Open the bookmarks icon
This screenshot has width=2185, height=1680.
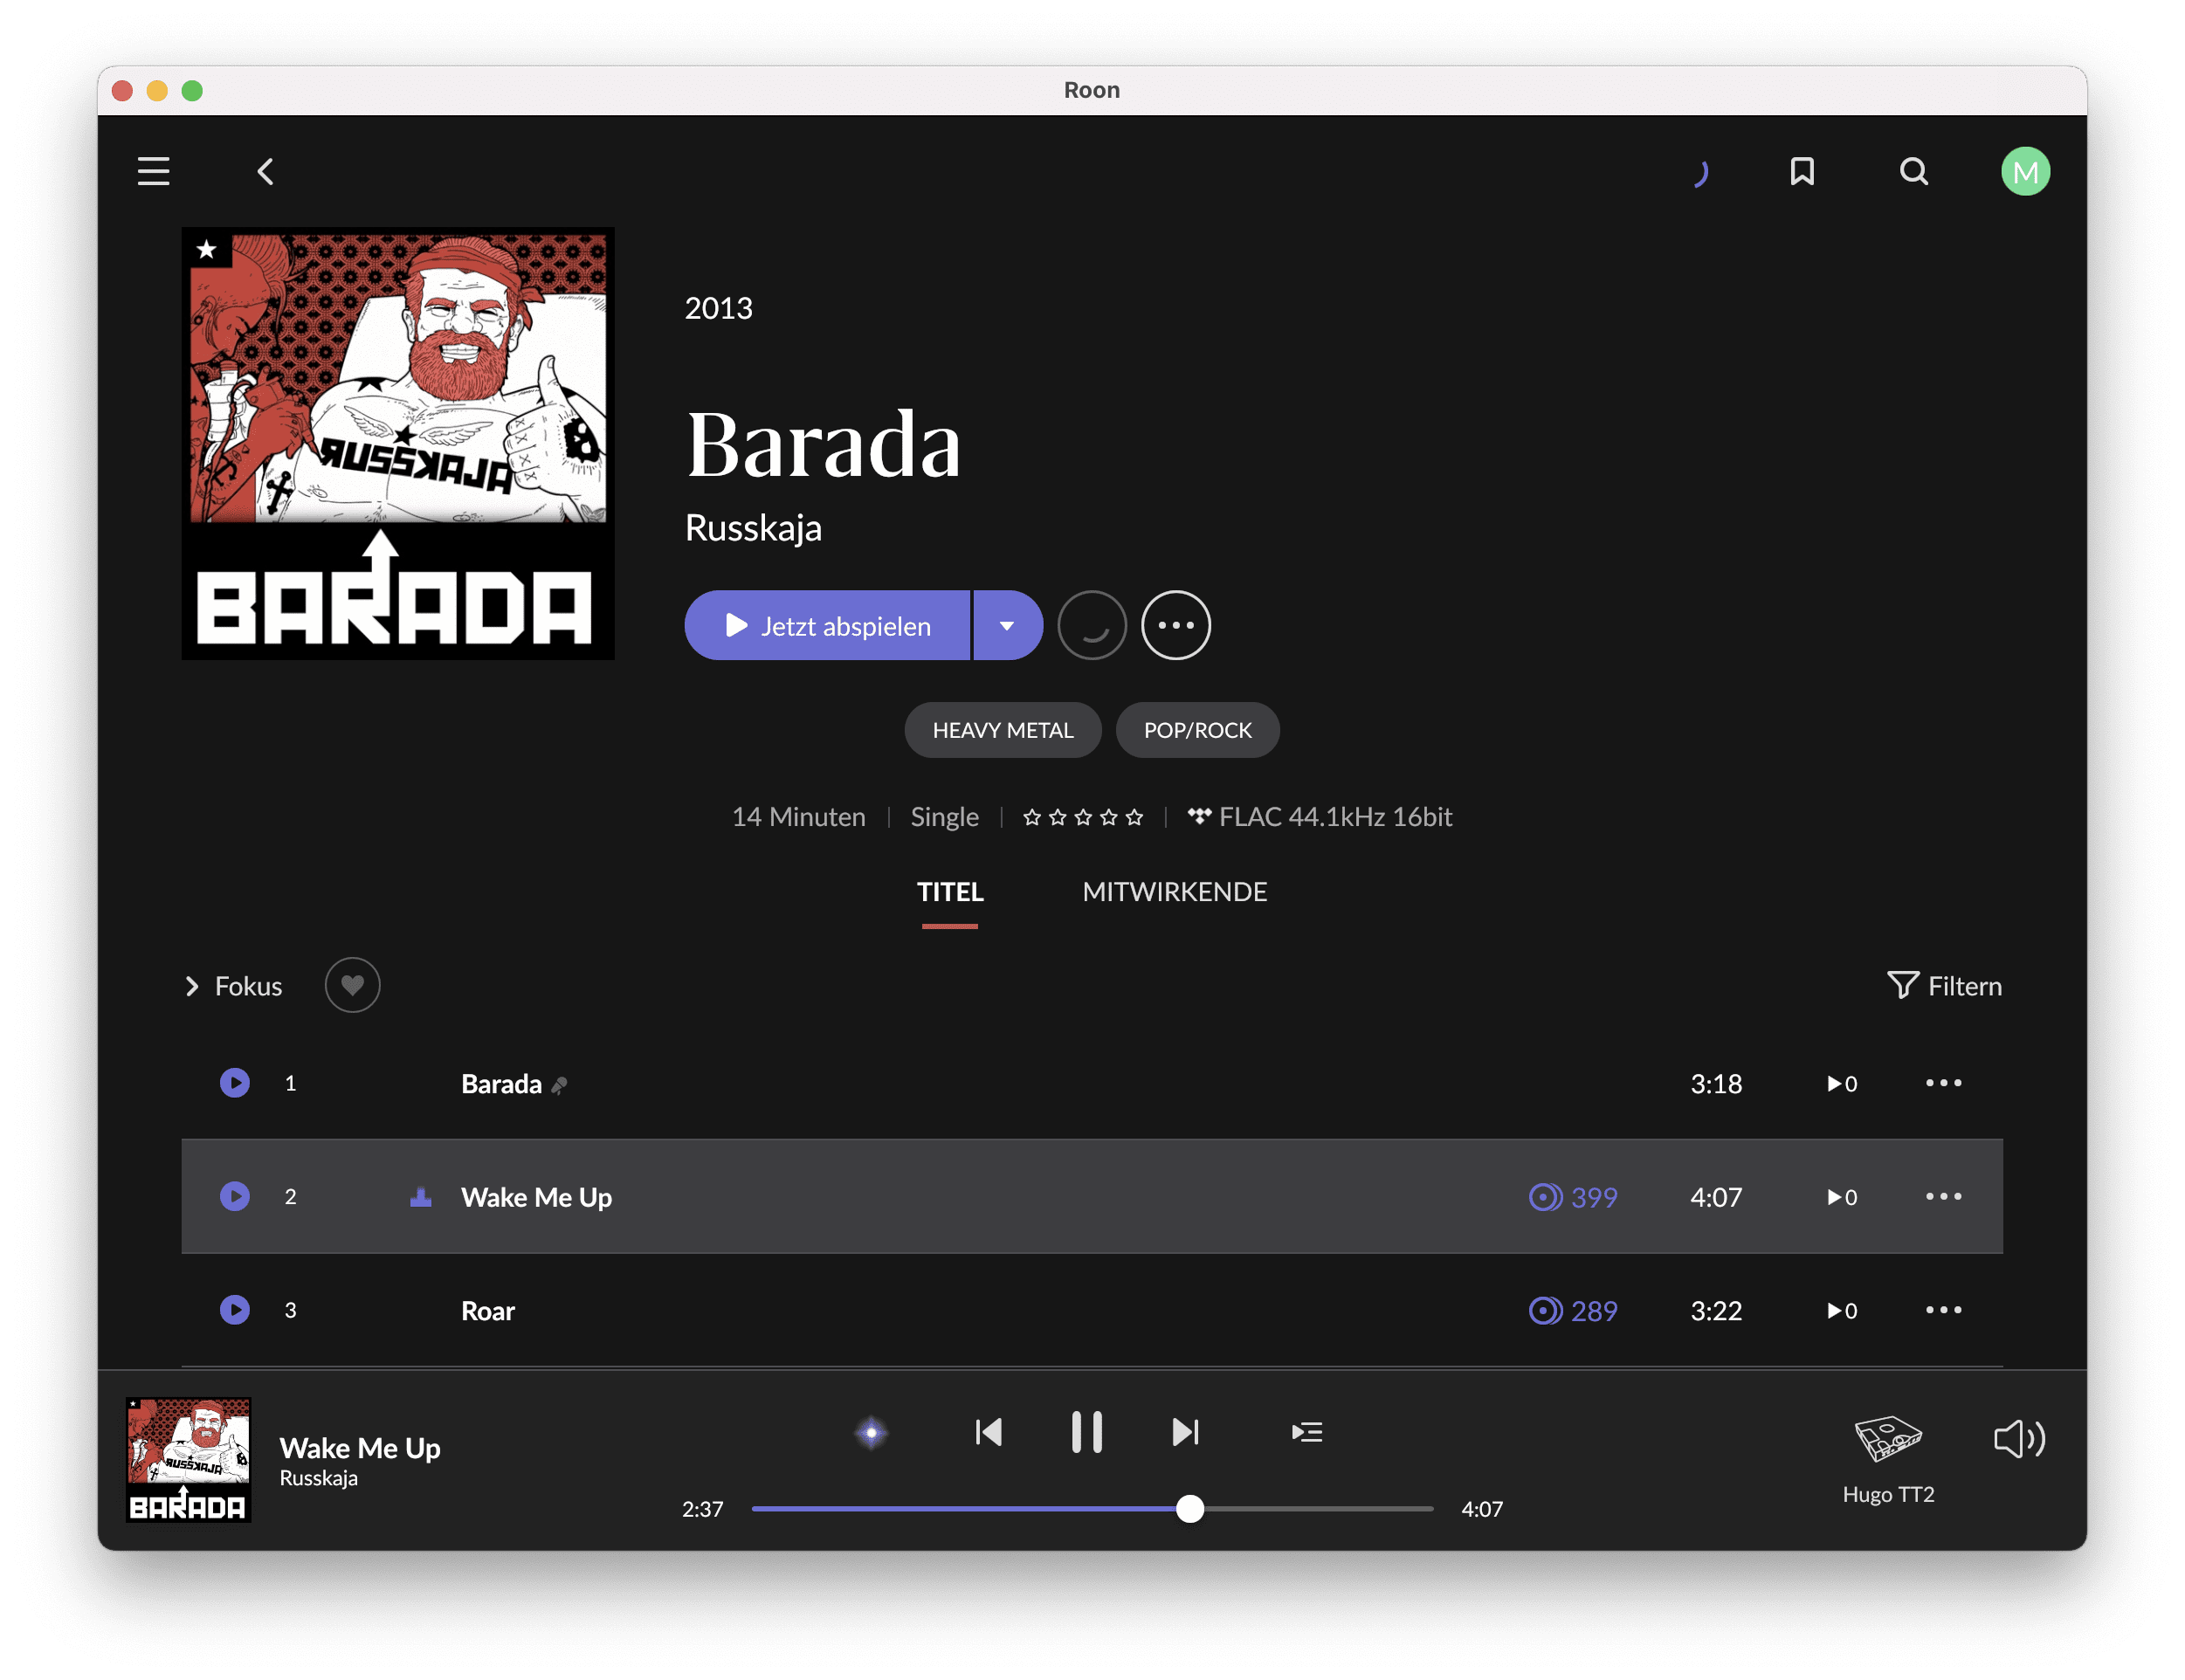1802,171
